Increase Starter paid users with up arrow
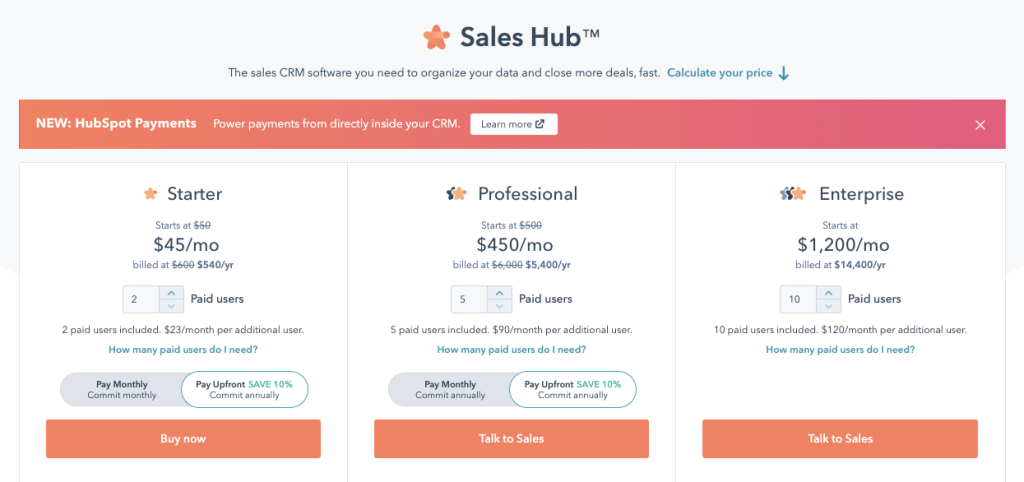Screen dimensions: 1024x482 point(171,293)
